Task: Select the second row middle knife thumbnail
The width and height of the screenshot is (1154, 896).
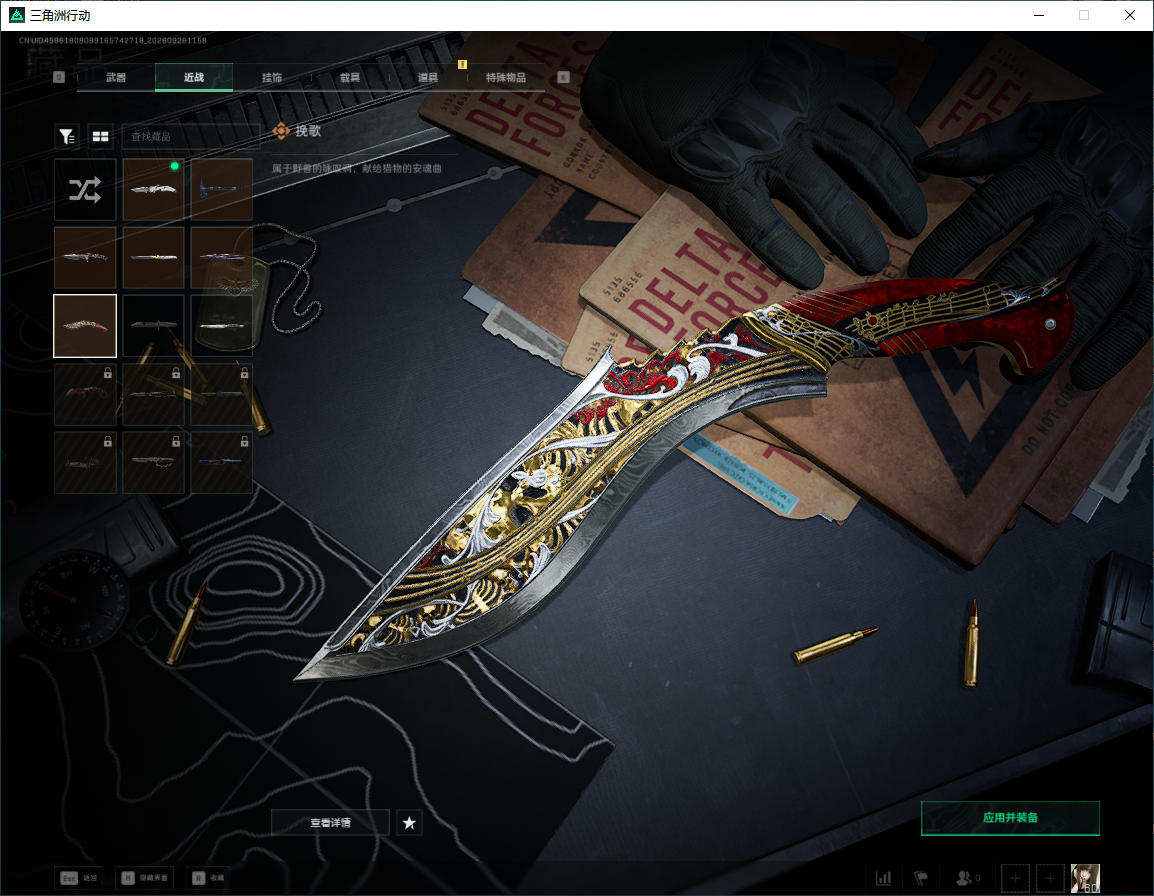Action: pos(153,258)
